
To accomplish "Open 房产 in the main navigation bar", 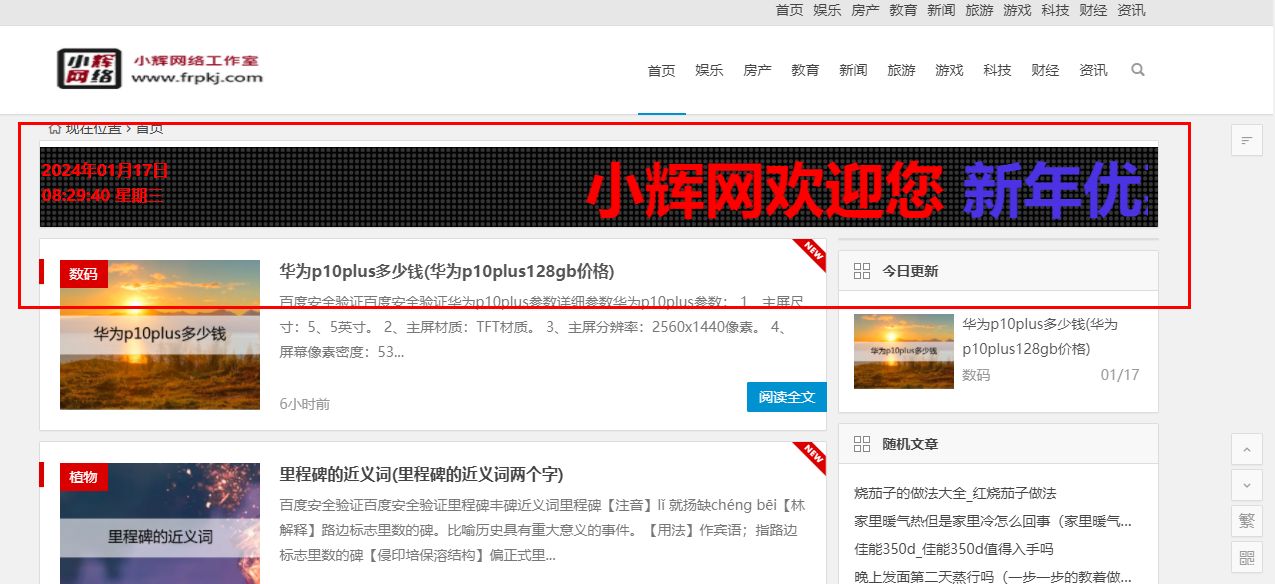I will (x=757, y=70).
